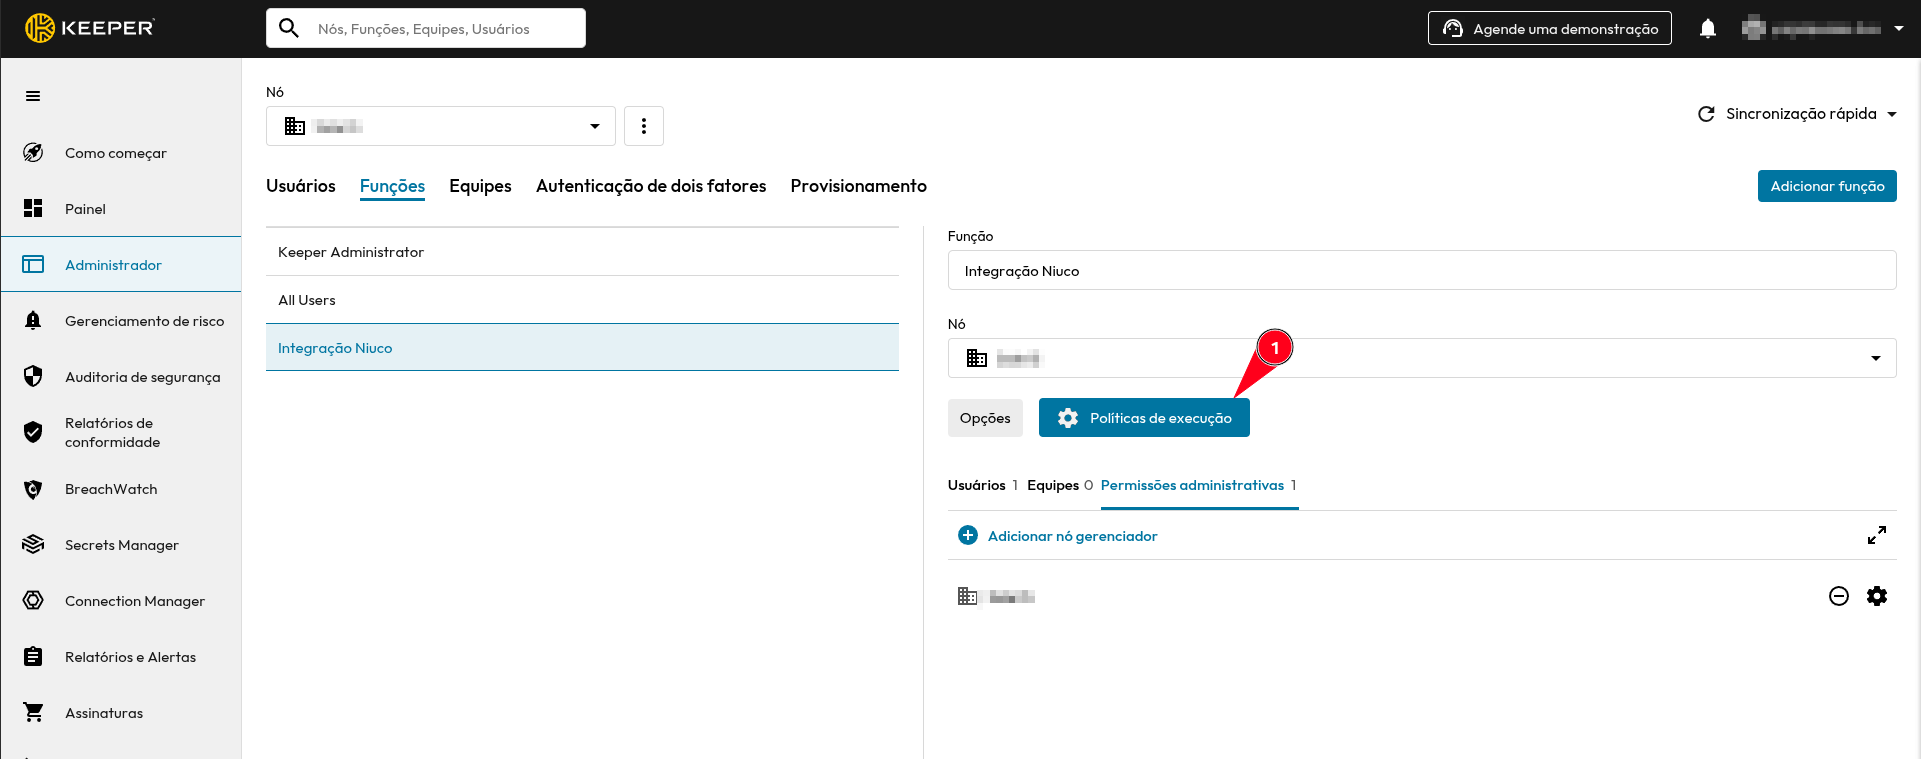Screen dimensions: 1921x759
Task: Select the Funções tab
Action: tap(392, 186)
